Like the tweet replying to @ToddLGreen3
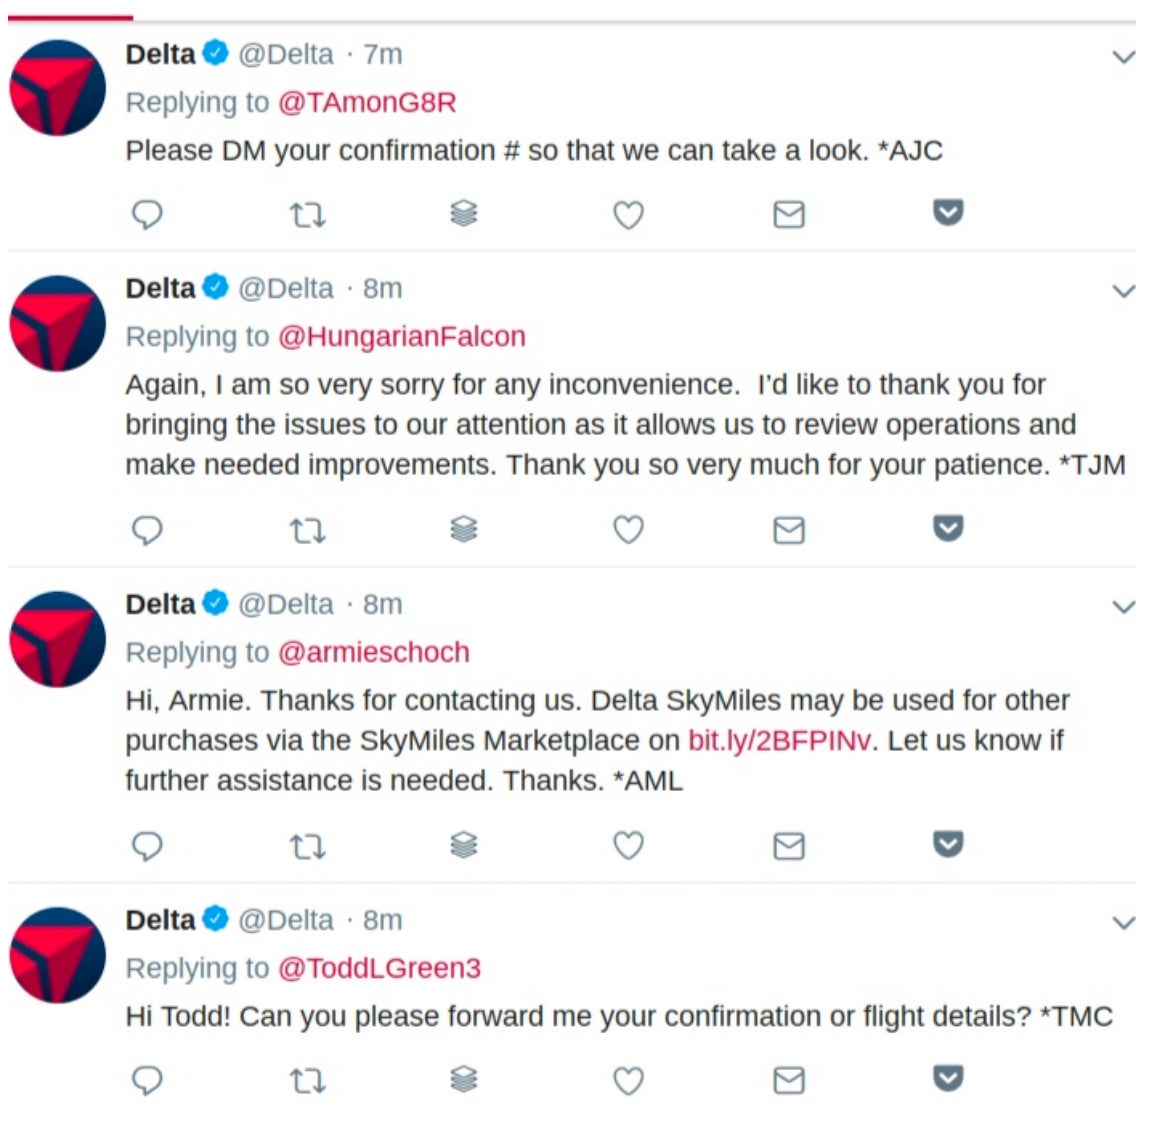 [x=628, y=1080]
